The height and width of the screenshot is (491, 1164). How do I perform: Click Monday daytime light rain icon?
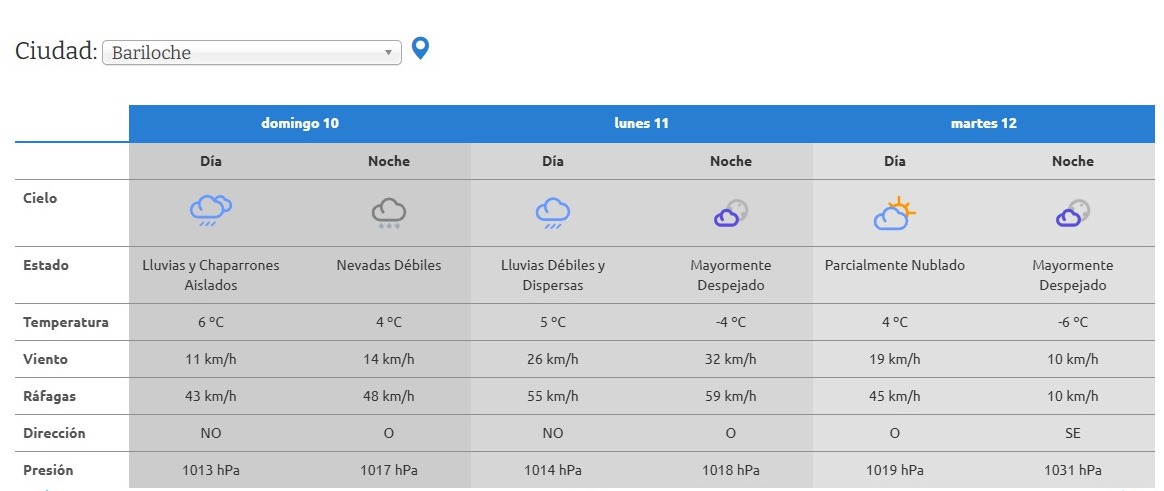click(x=552, y=212)
